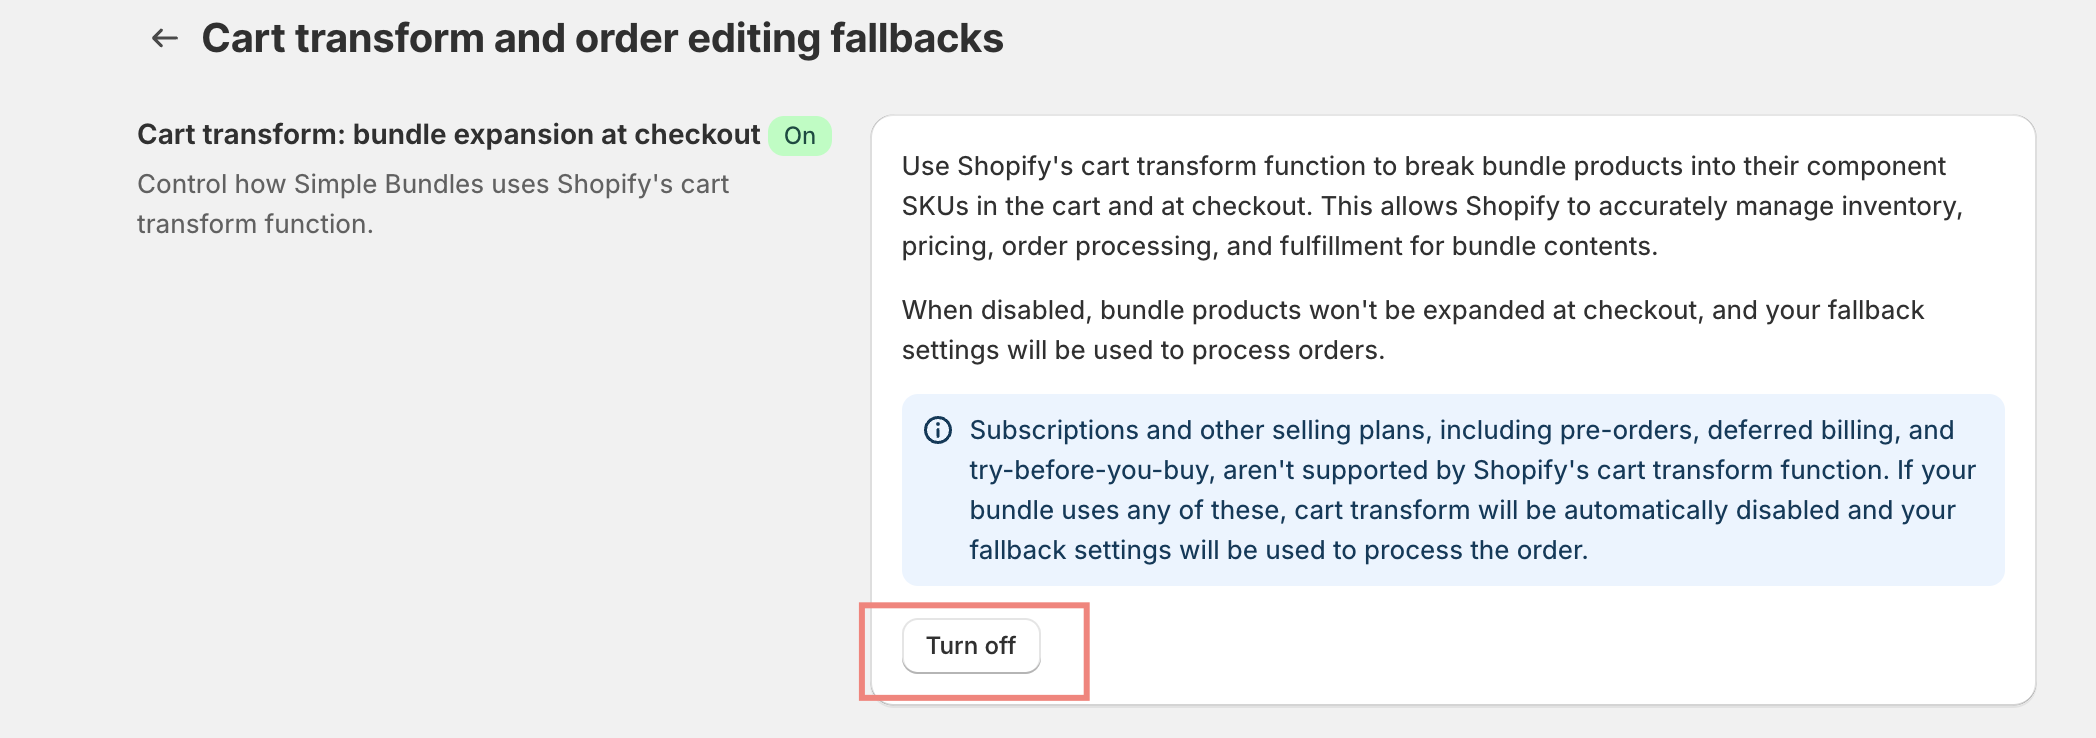Go back using the left arrow icon
2096x738 pixels.
[x=164, y=39]
